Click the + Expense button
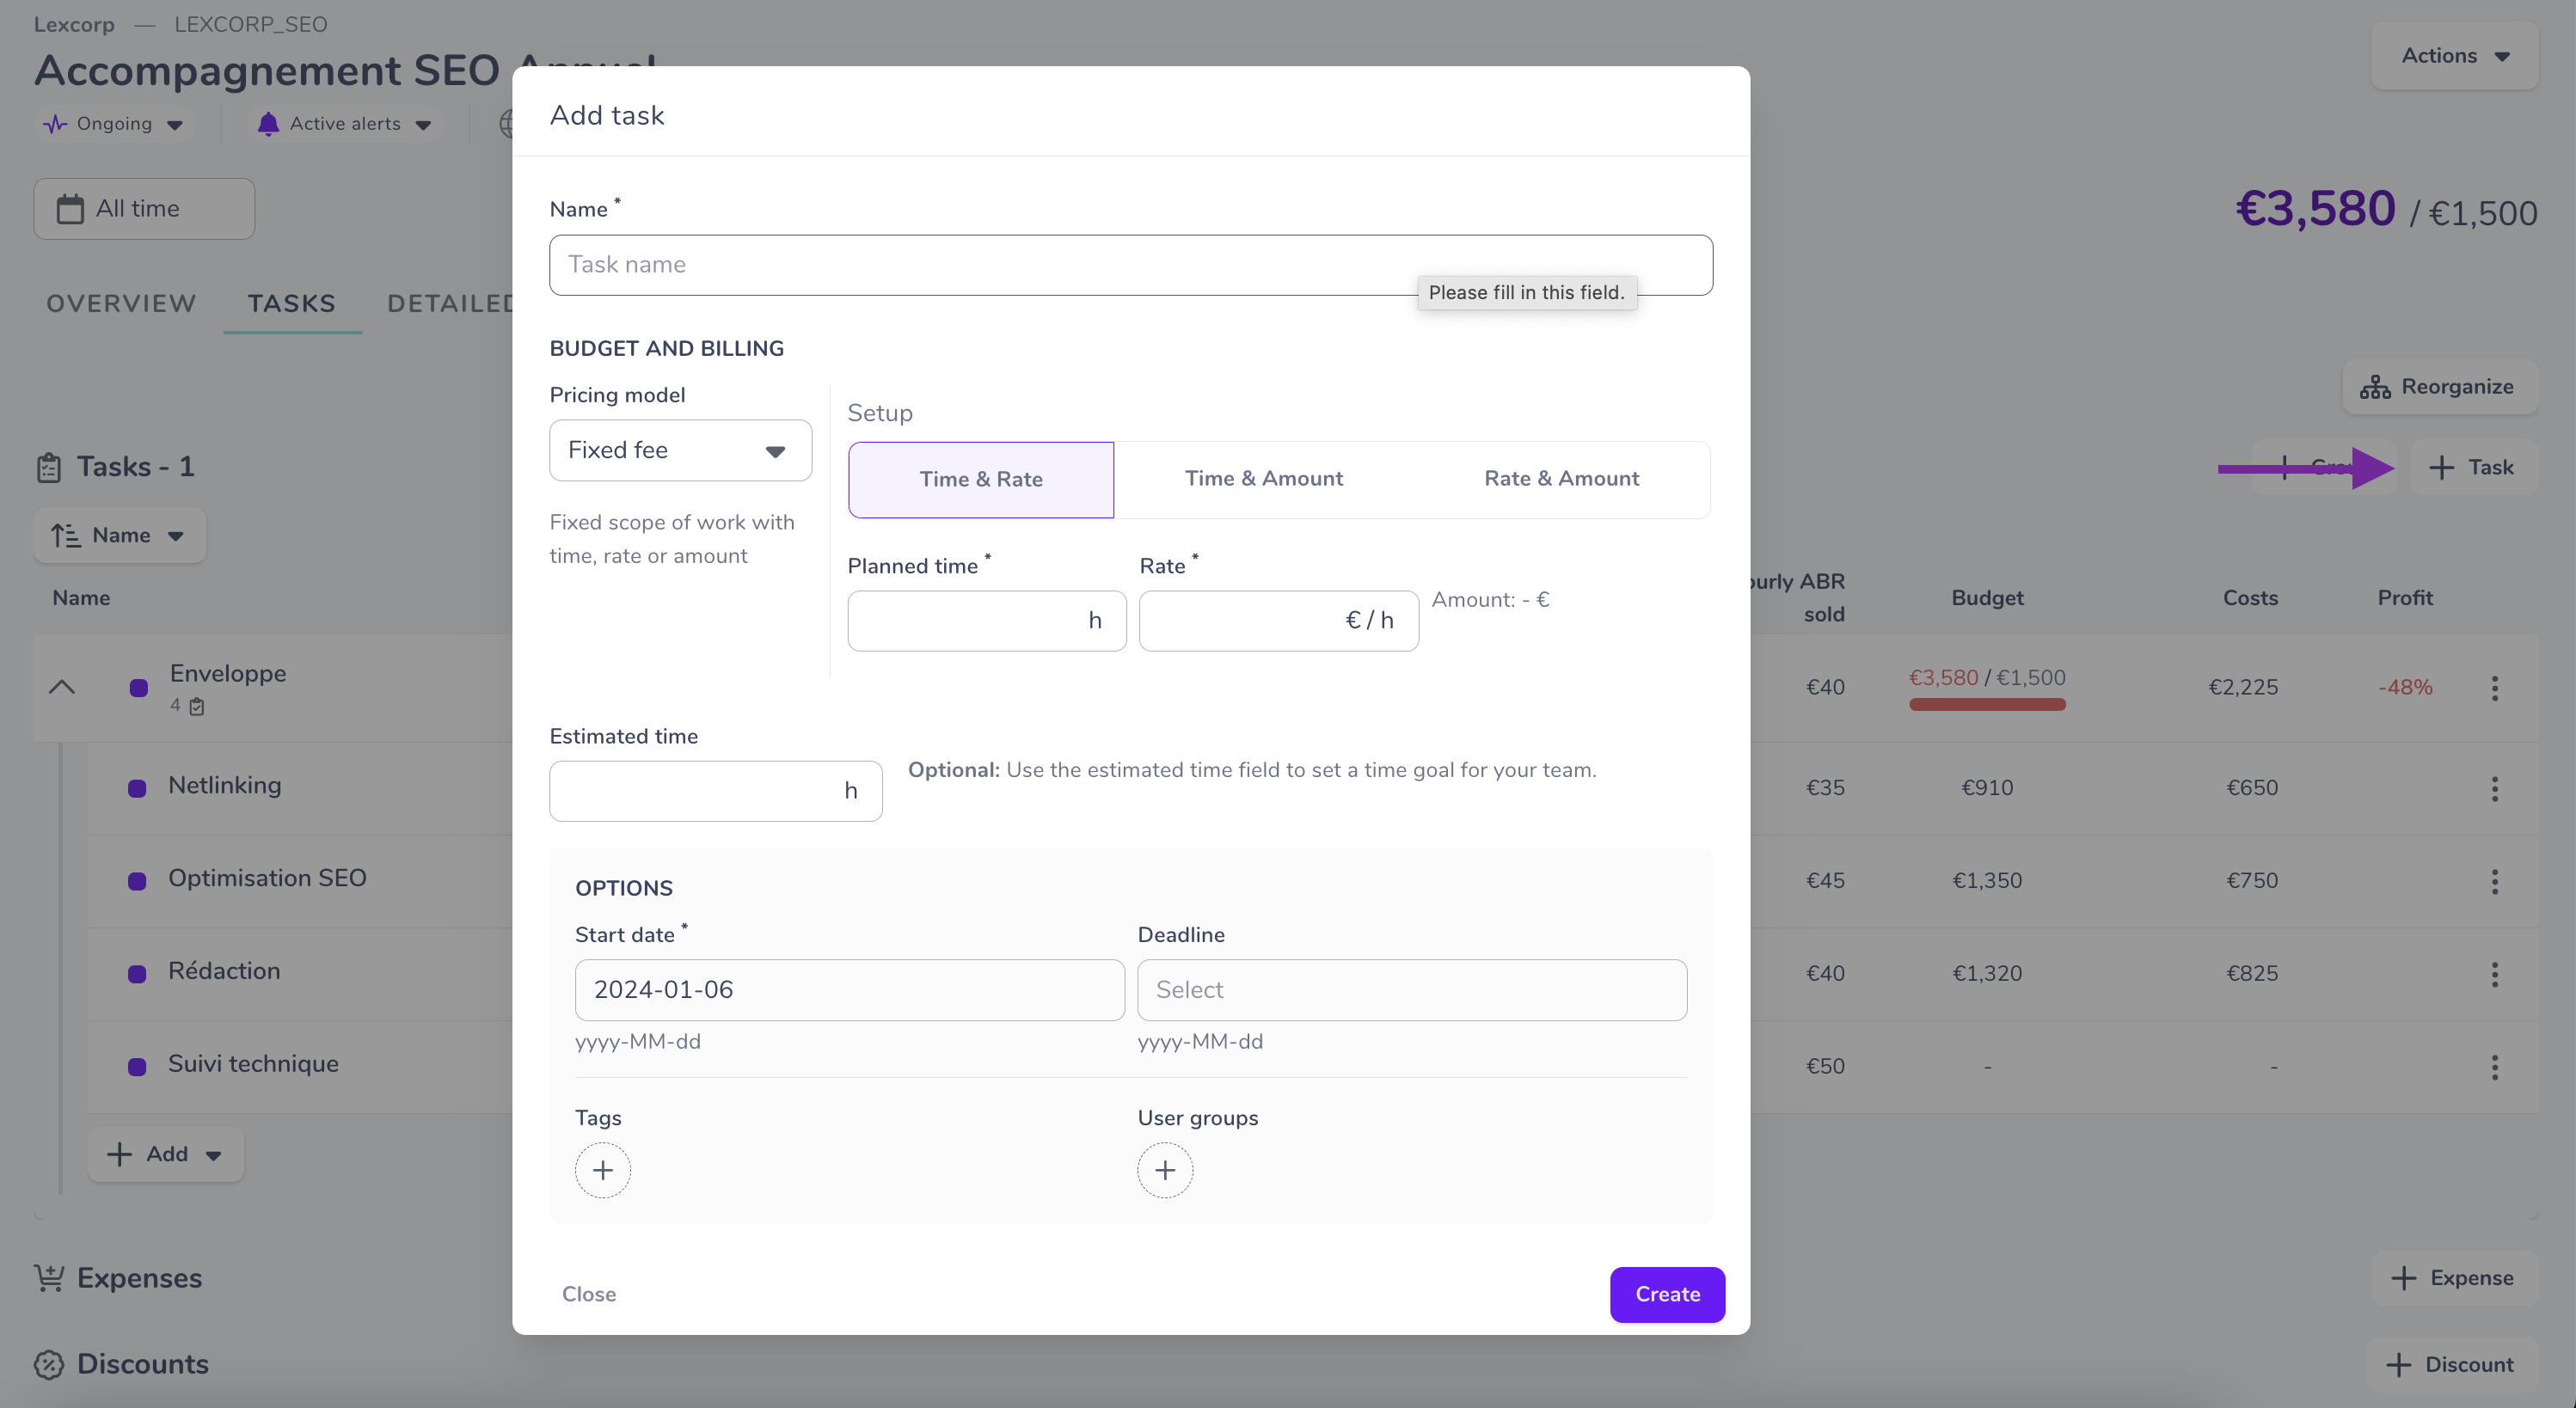 2453,1278
